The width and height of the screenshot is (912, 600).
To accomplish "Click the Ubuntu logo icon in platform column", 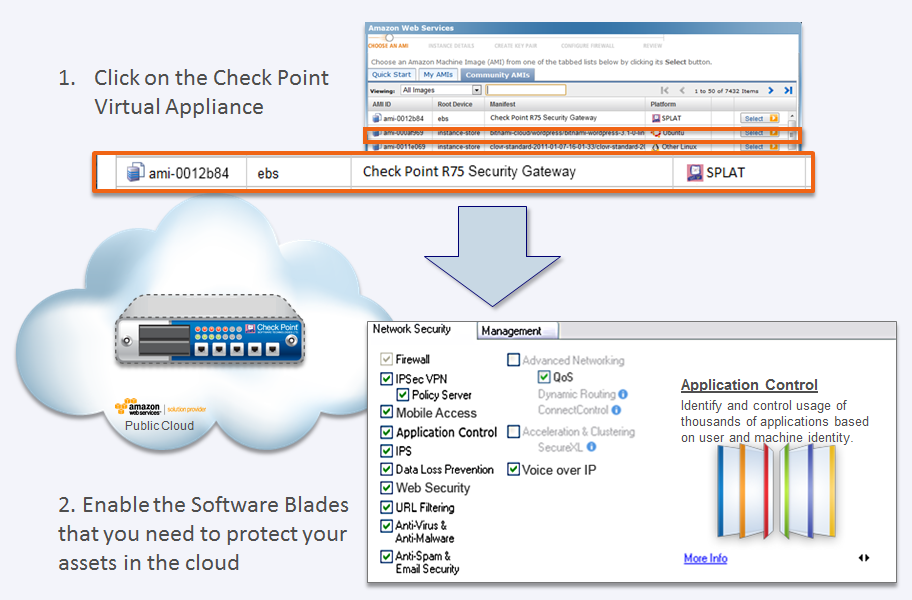I will point(656,133).
